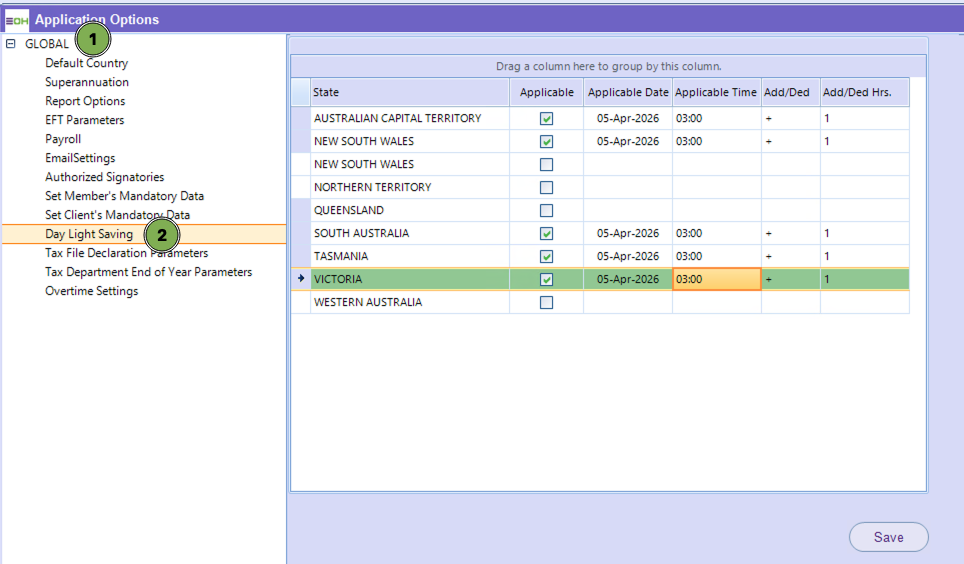
Task: Open Overtime Settings
Action: click(x=91, y=291)
